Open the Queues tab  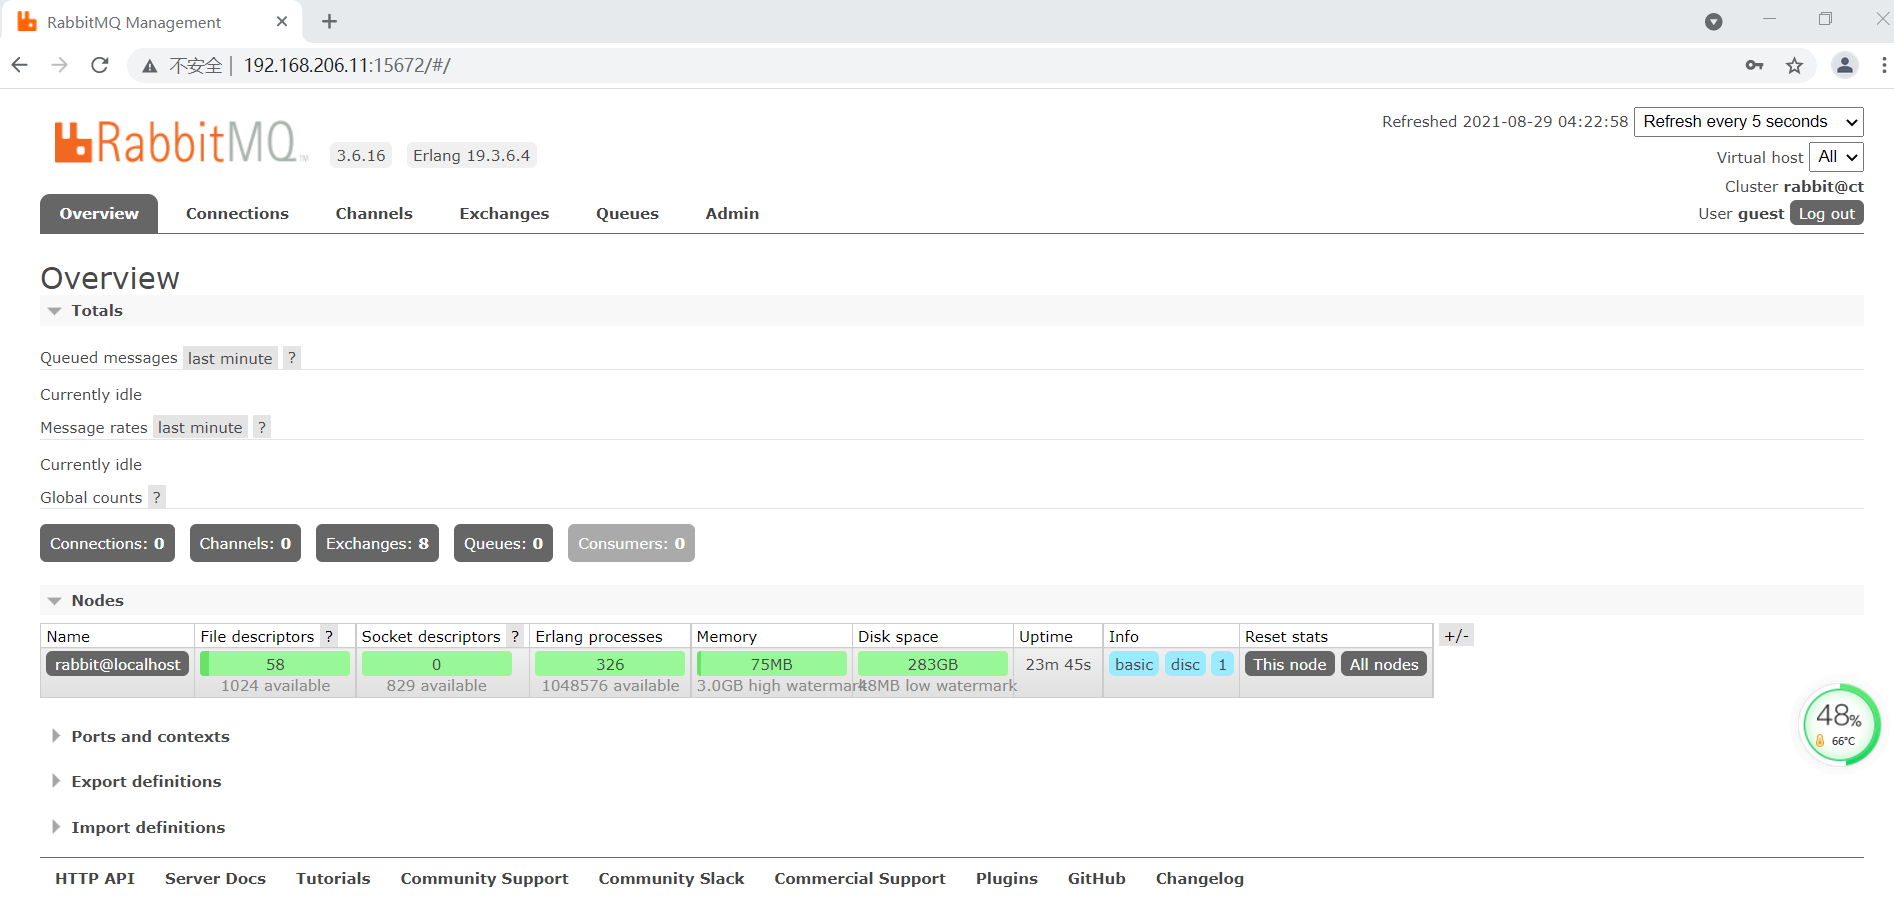click(x=627, y=214)
